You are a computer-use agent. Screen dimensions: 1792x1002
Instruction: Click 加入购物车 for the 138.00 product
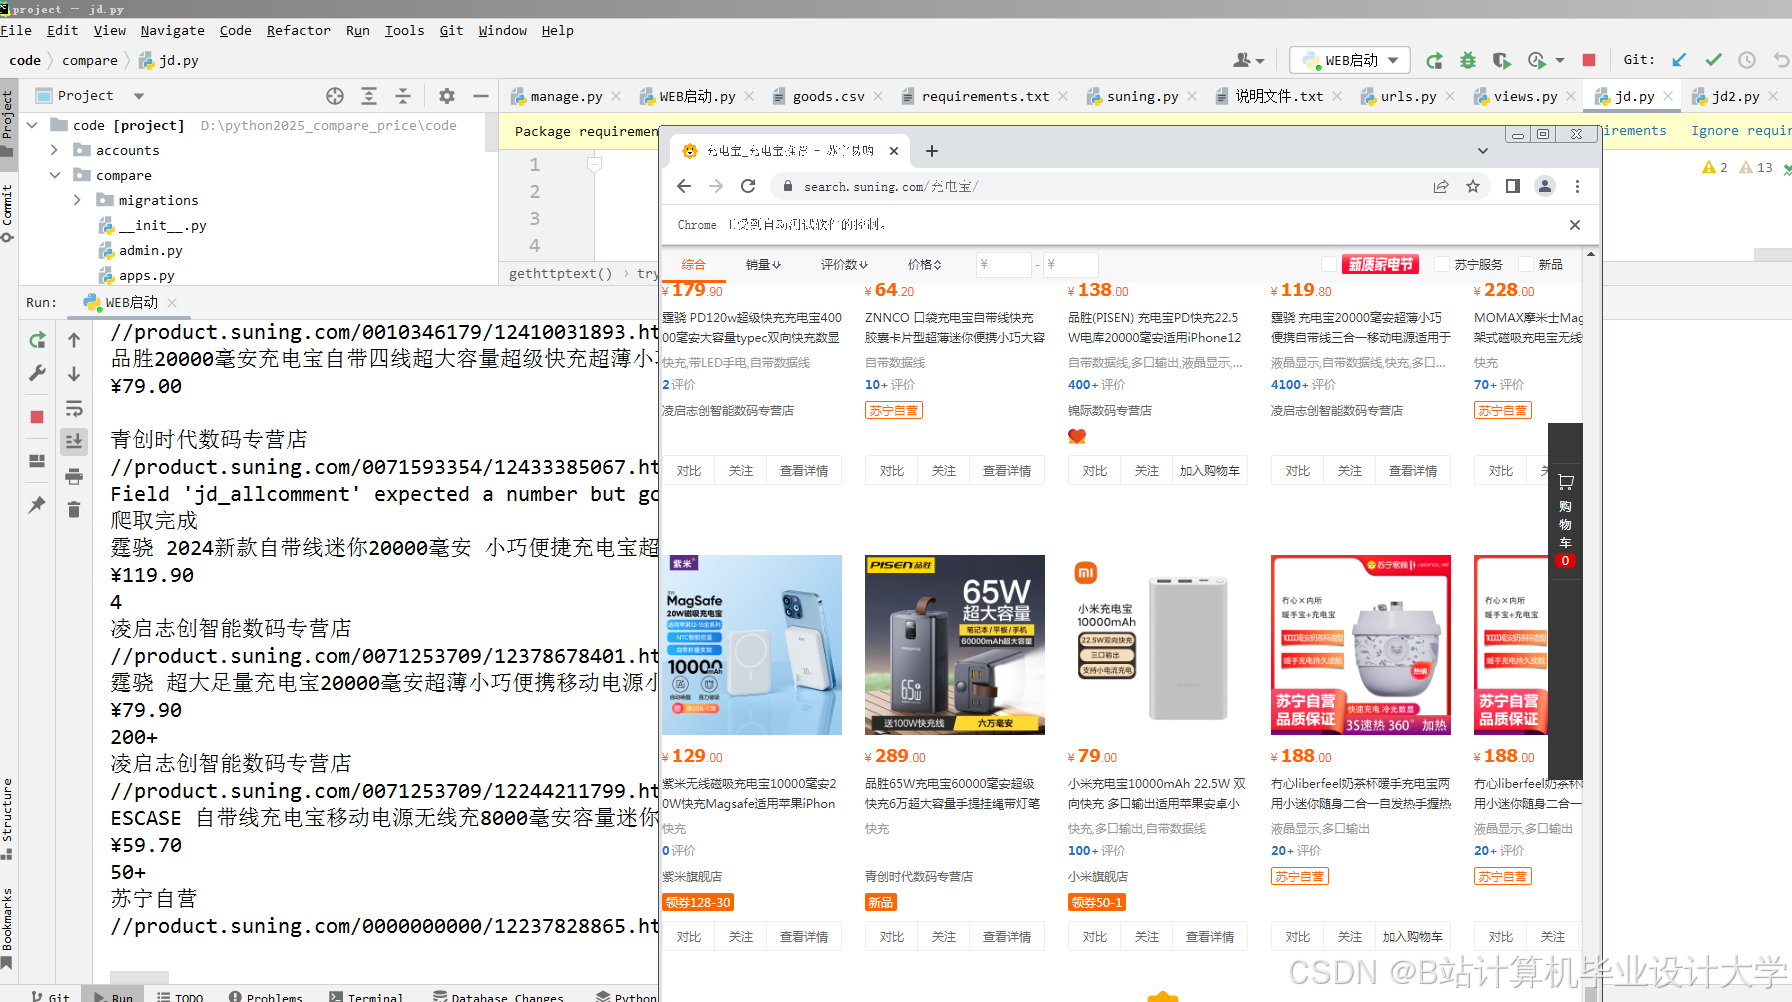pyautogui.click(x=1209, y=471)
